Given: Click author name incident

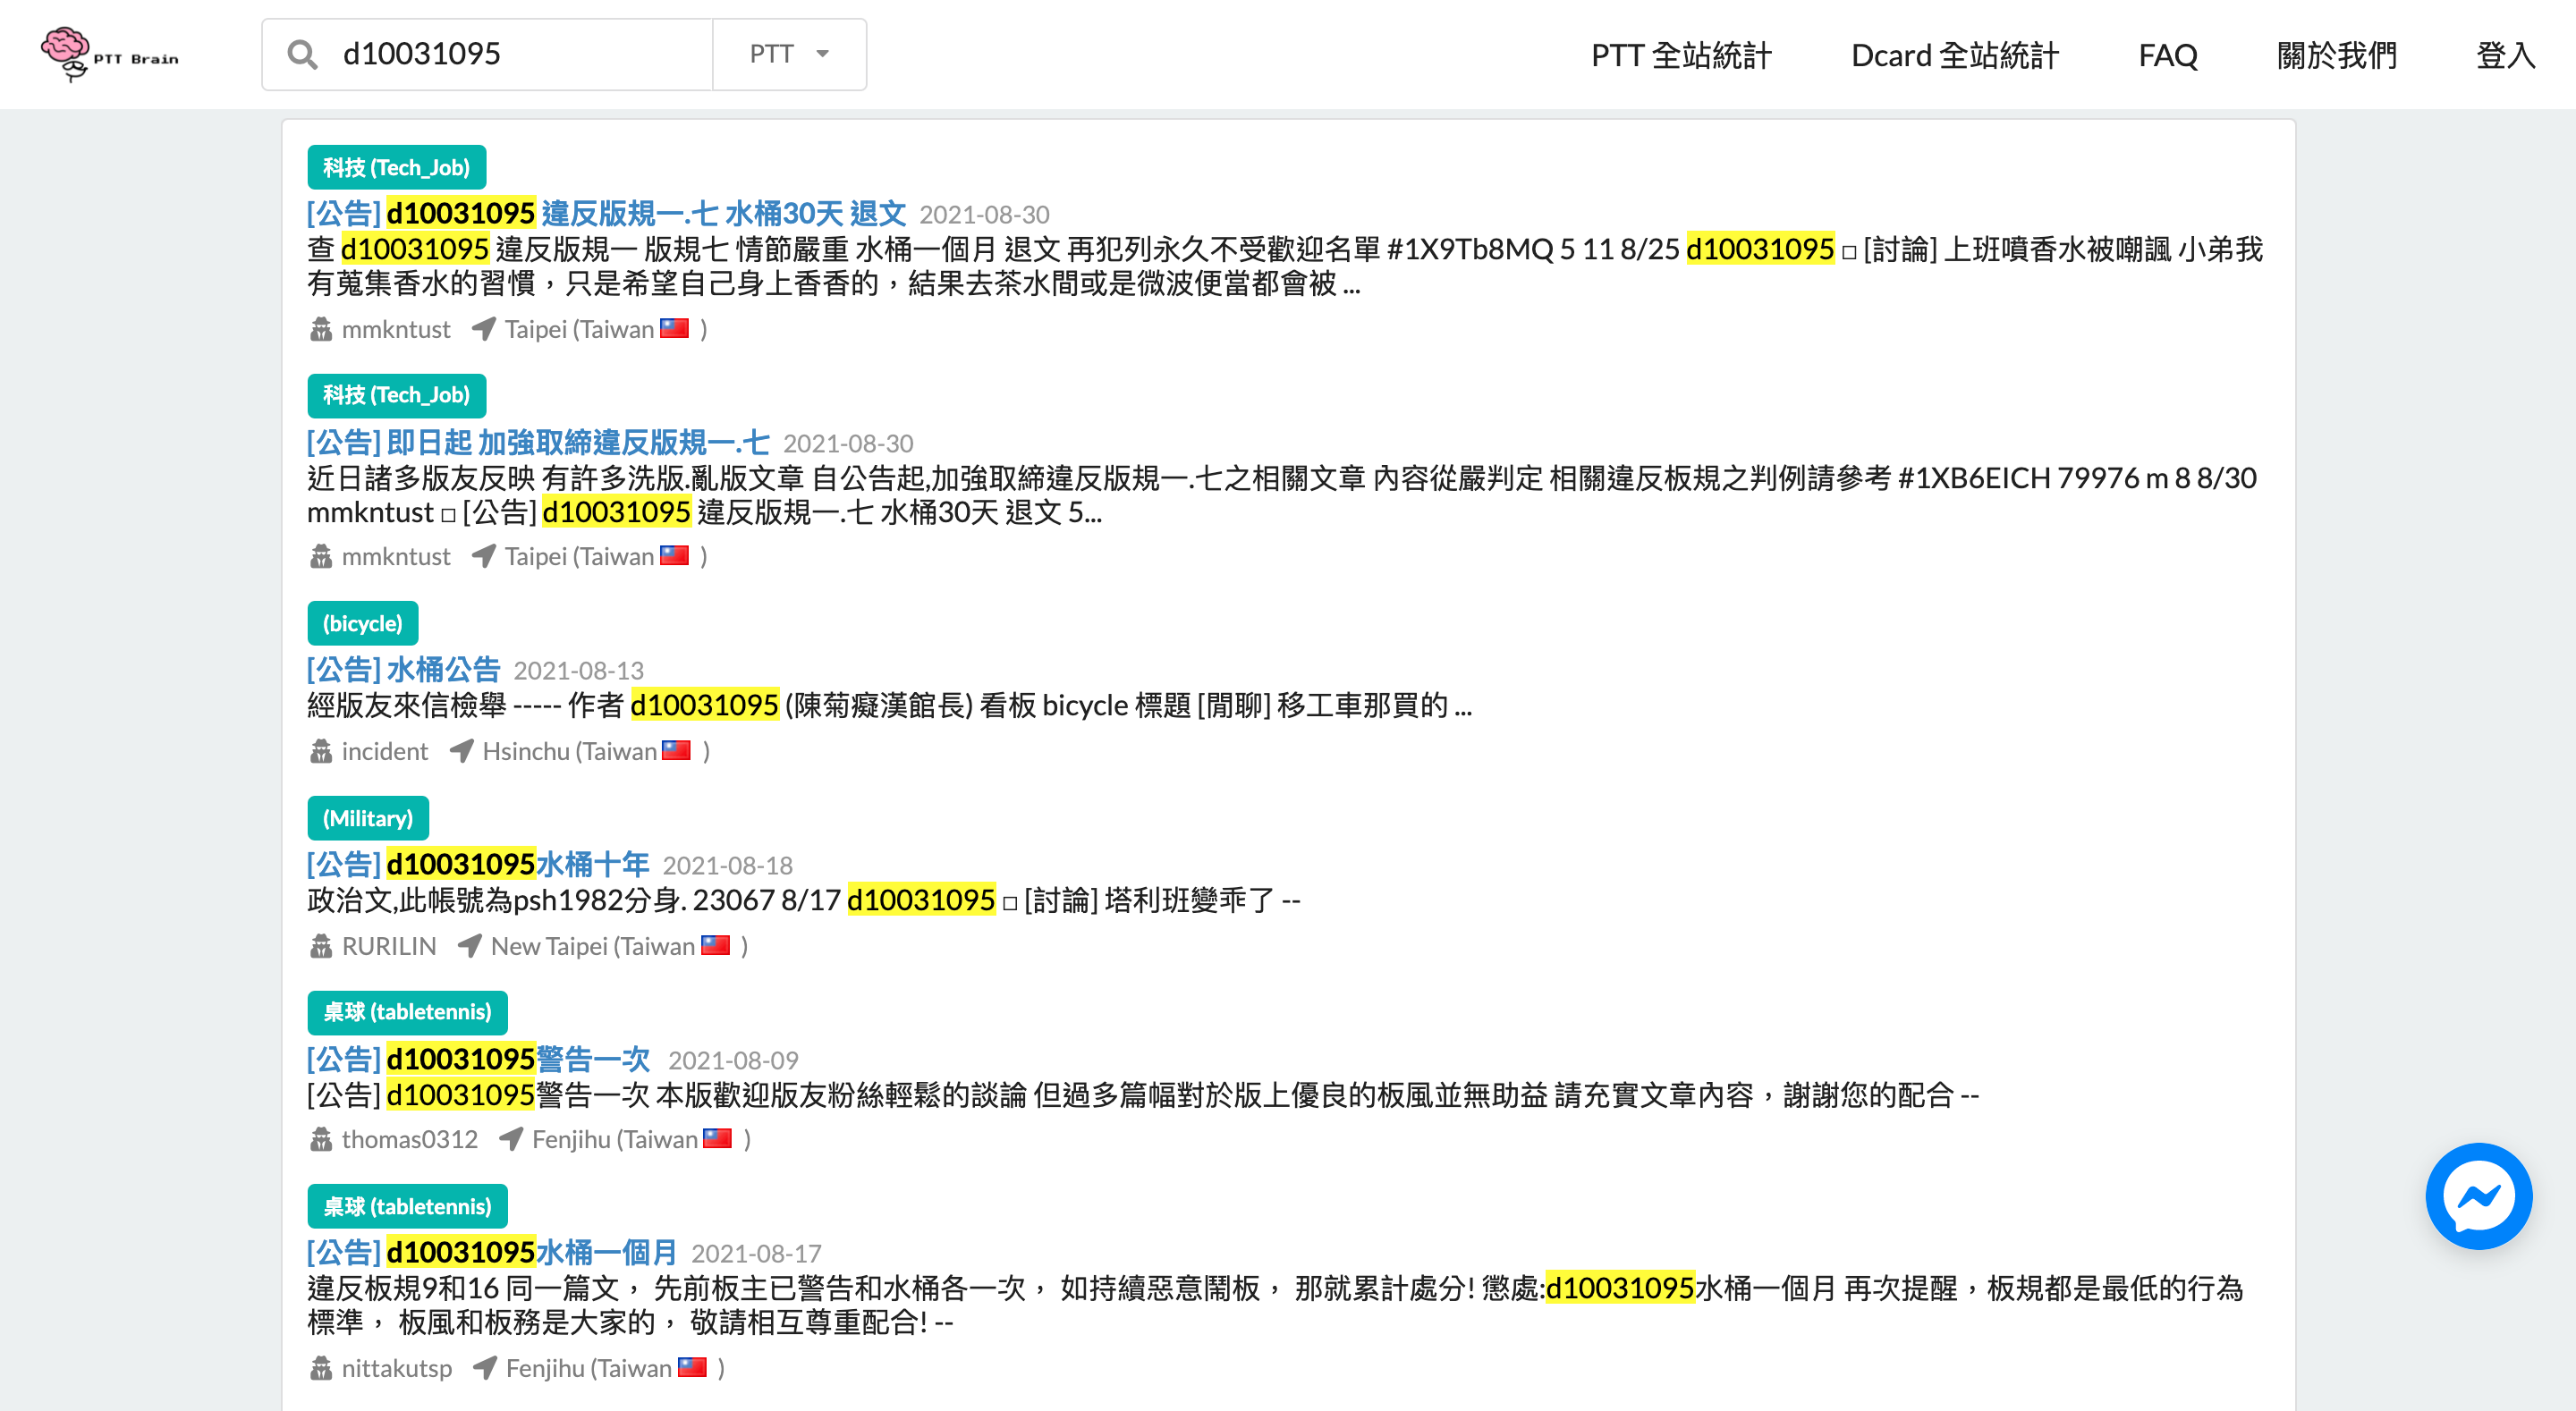Looking at the screenshot, I should 384,751.
